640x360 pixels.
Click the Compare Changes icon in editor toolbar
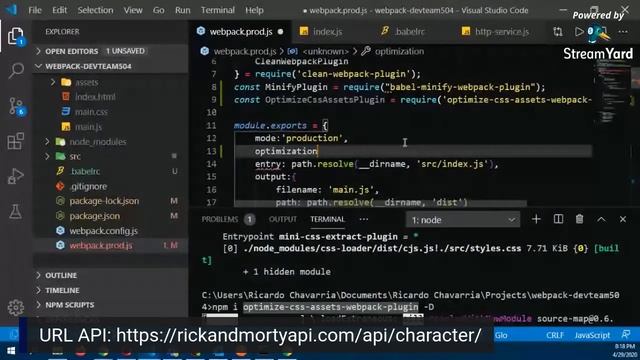558,31
